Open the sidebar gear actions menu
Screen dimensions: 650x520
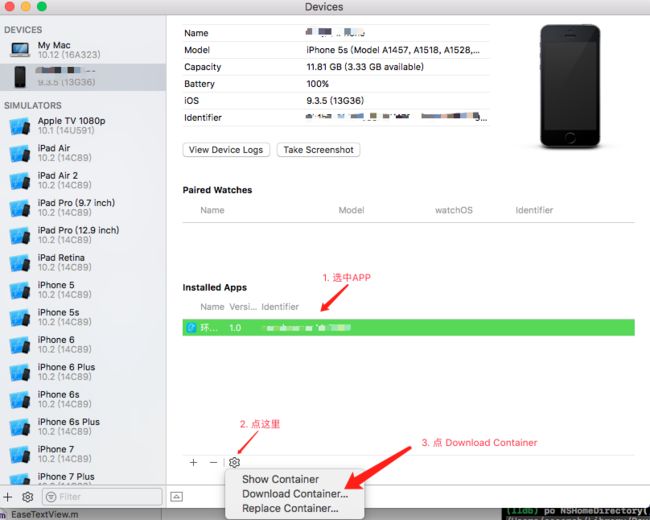28,496
